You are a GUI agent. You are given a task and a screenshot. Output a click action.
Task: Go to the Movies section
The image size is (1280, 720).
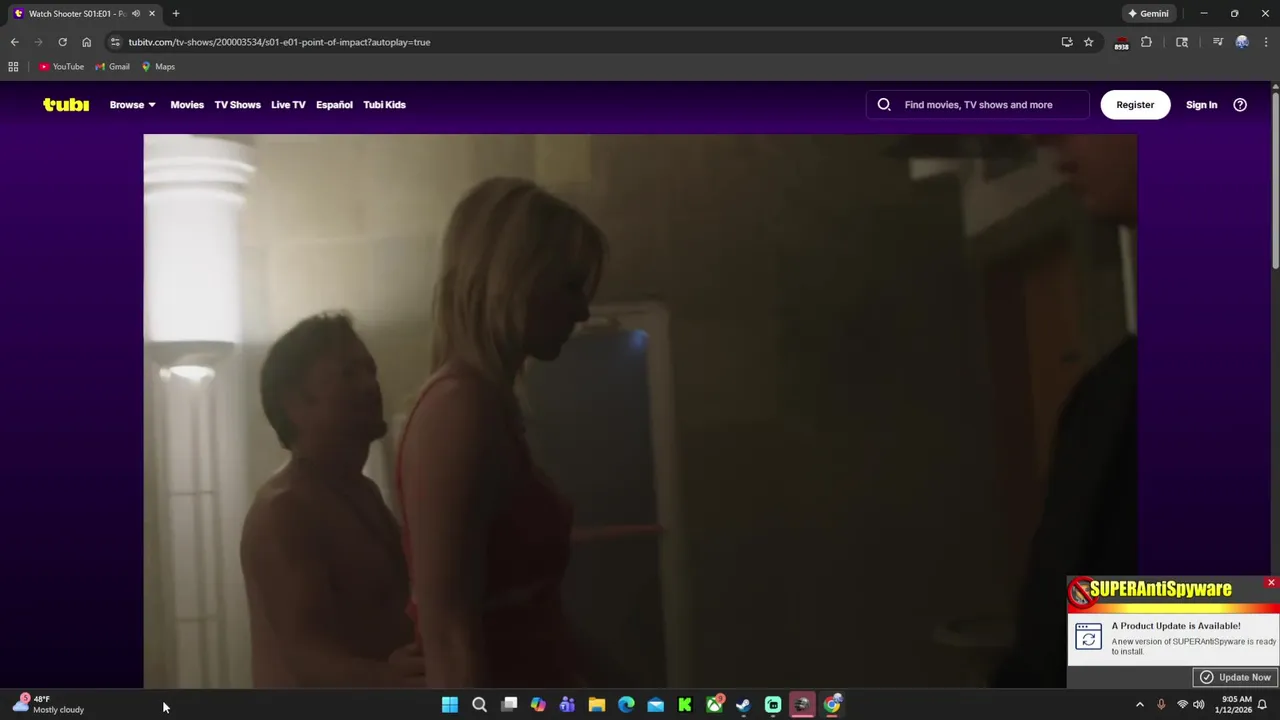coord(187,104)
